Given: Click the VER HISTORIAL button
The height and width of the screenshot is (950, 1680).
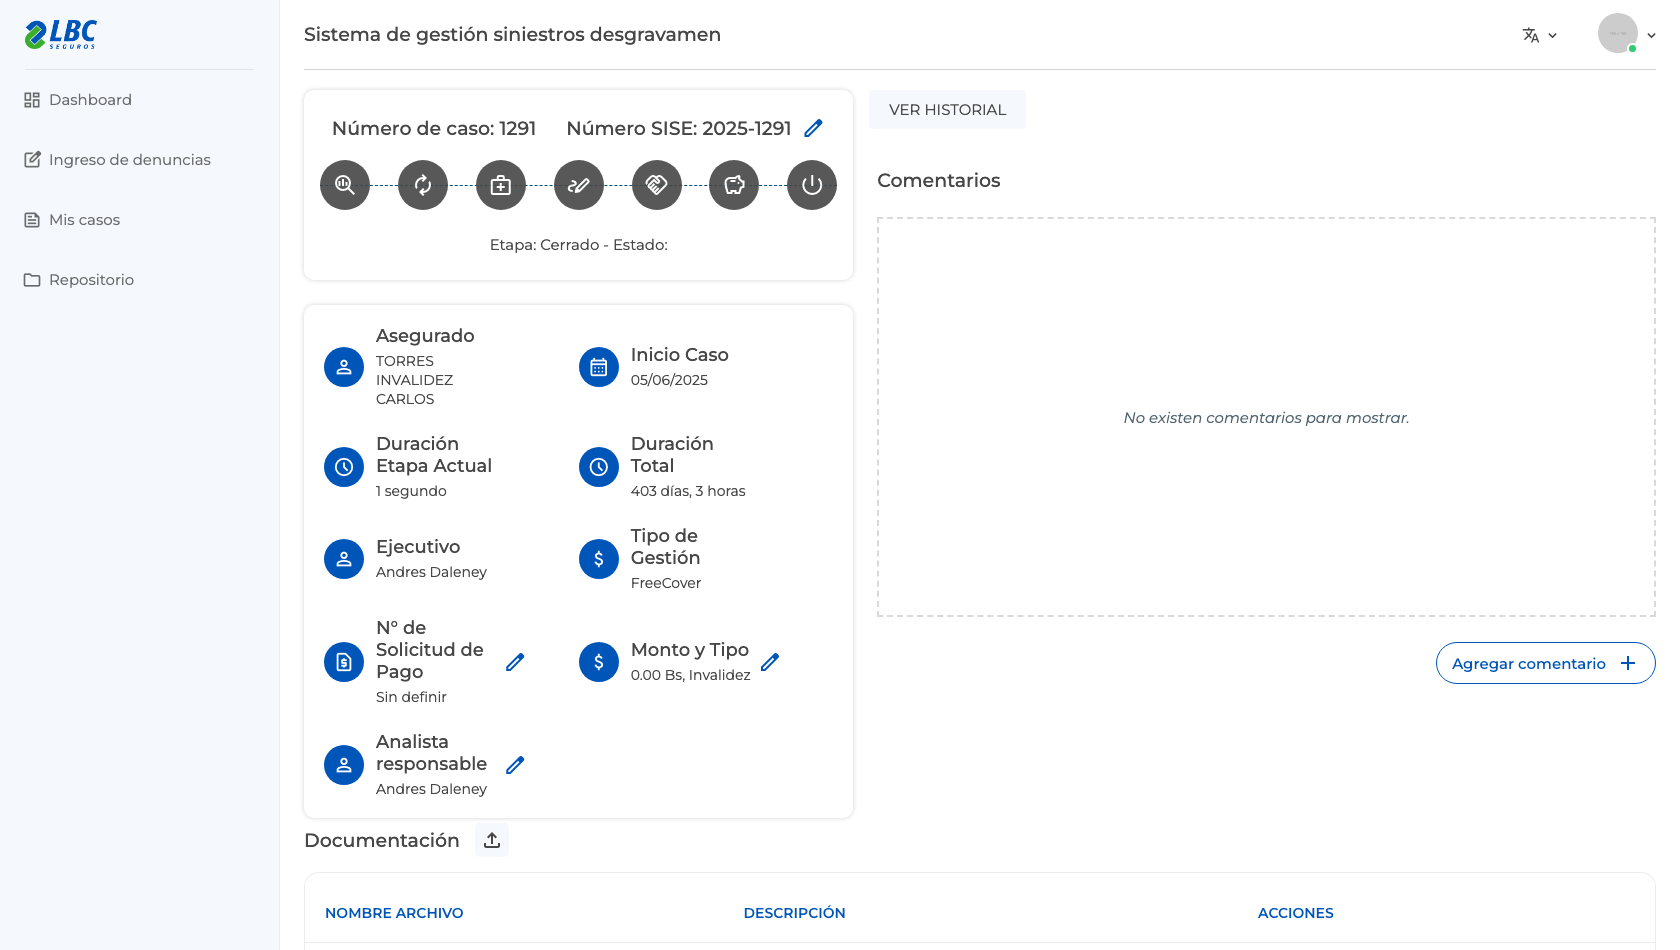Looking at the screenshot, I should (947, 110).
